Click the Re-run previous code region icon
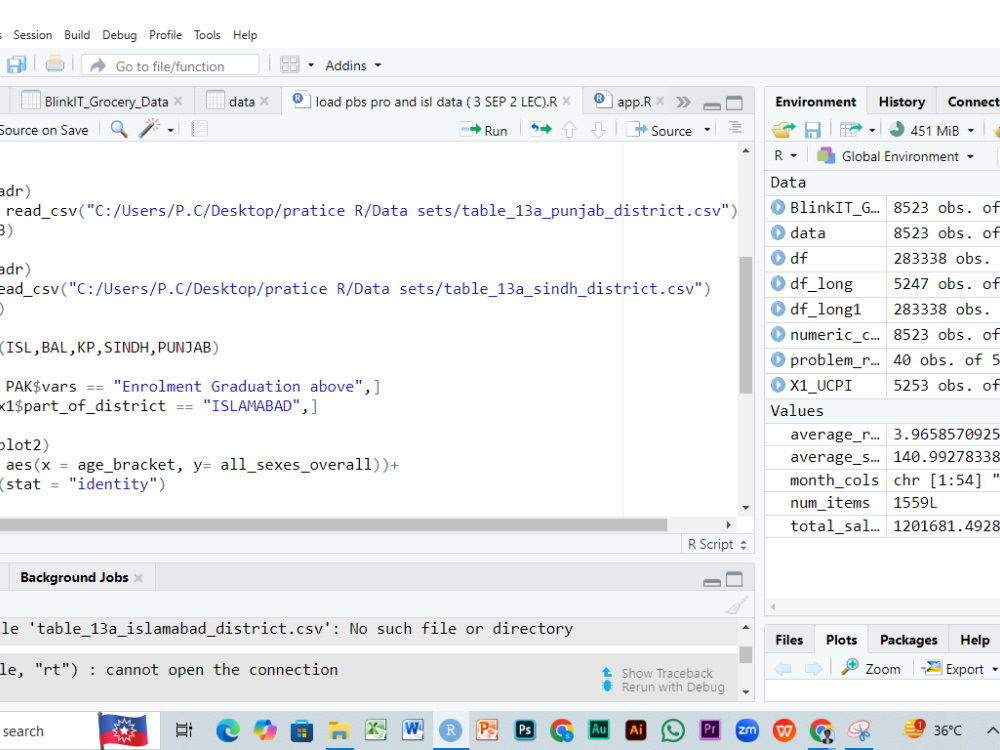 541,130
